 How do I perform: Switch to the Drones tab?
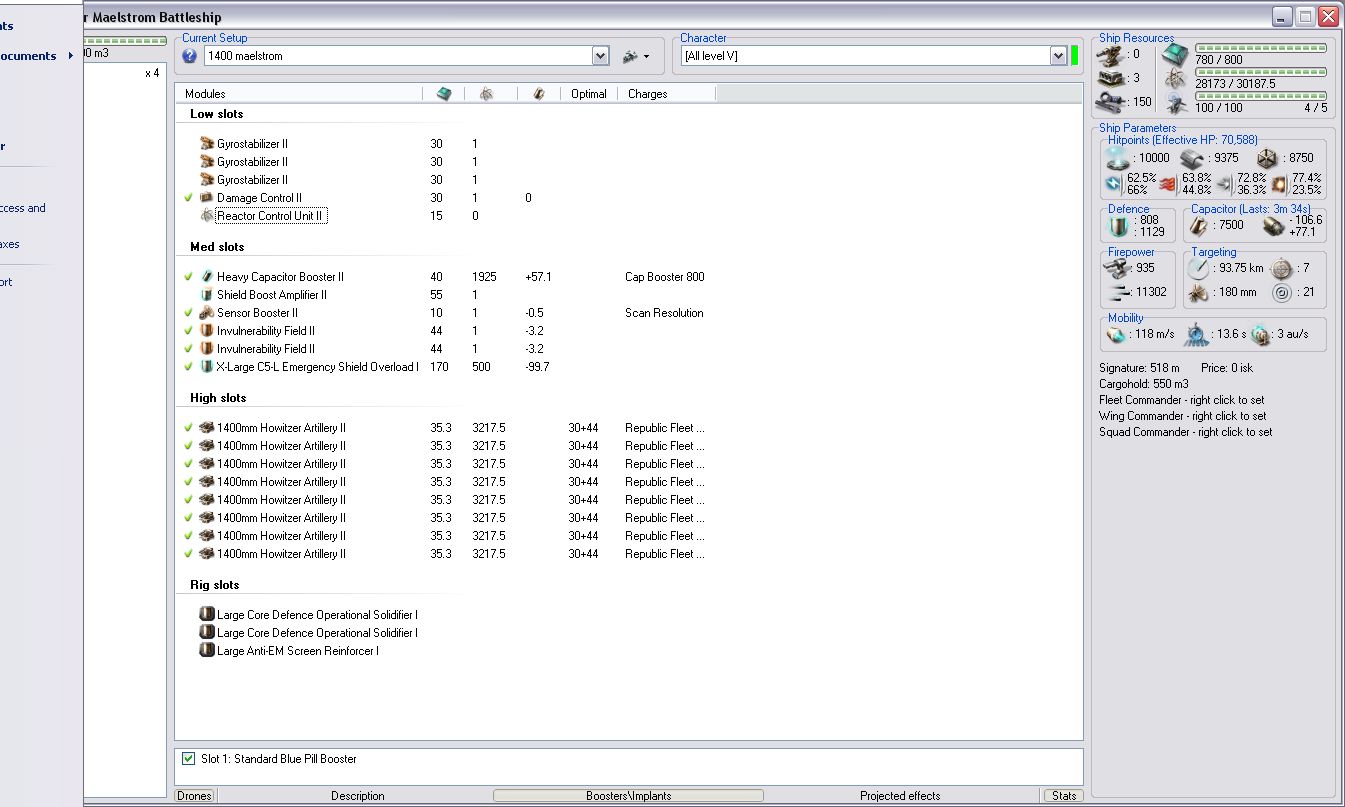tap(194, 796)
